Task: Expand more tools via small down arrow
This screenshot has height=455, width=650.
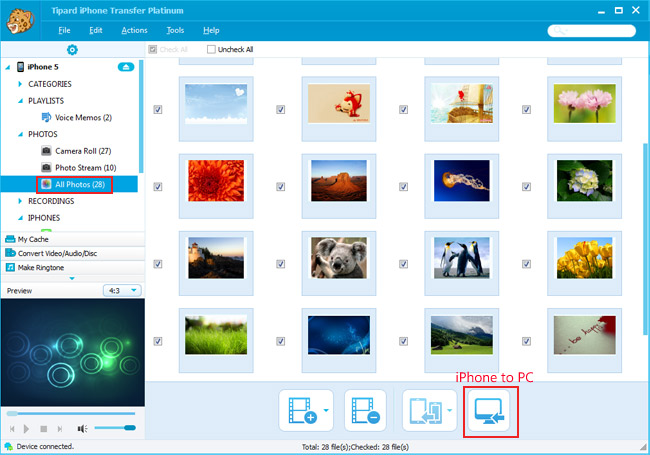Action: [72, 278]
